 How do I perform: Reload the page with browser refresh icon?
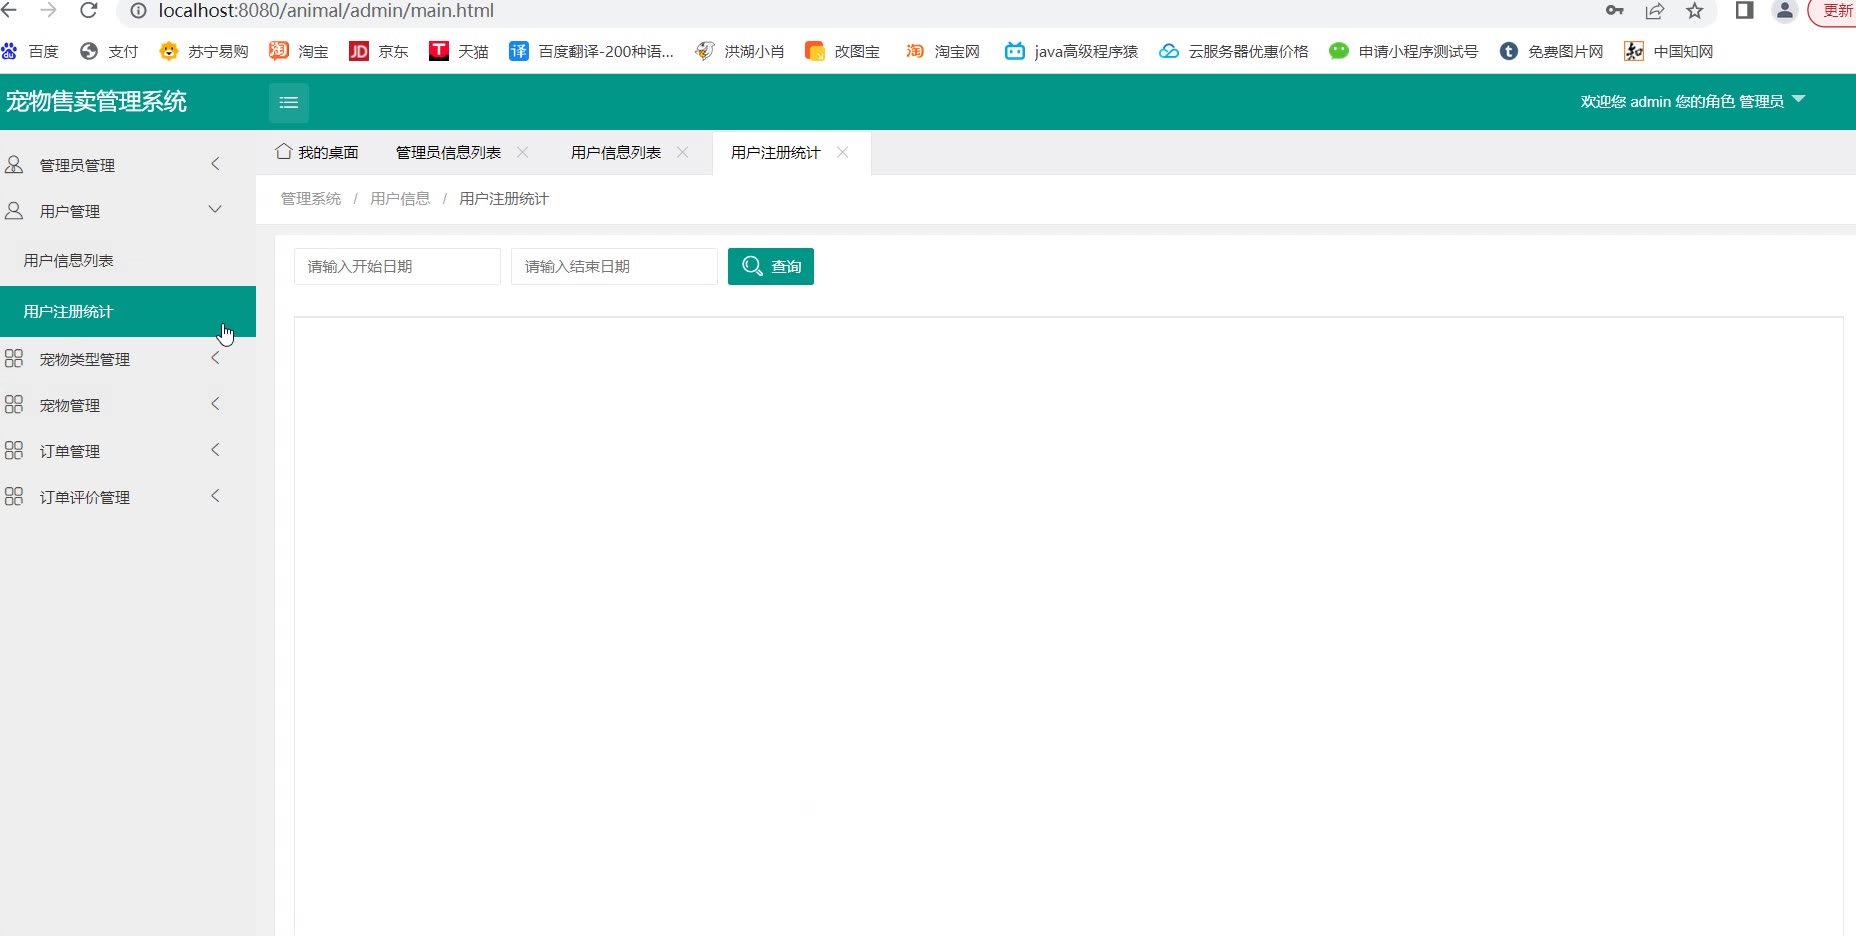(x=89, y=10)
